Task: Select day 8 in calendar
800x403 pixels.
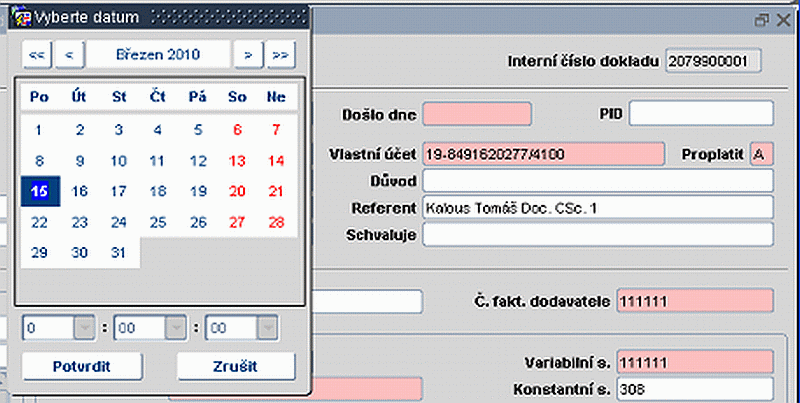Action: click(39, 161)
